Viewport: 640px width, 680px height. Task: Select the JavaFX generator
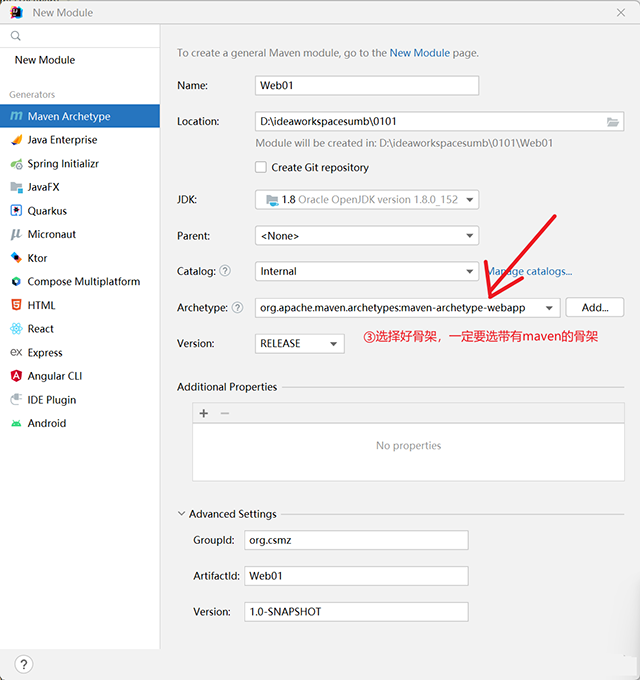point(80,187)
